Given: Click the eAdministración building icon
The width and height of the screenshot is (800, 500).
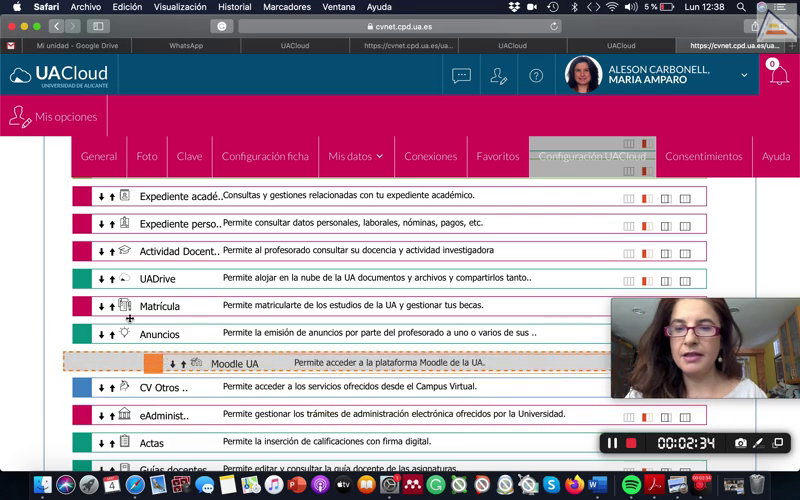Looking at the screenshot, I should (x=125, y=414).
